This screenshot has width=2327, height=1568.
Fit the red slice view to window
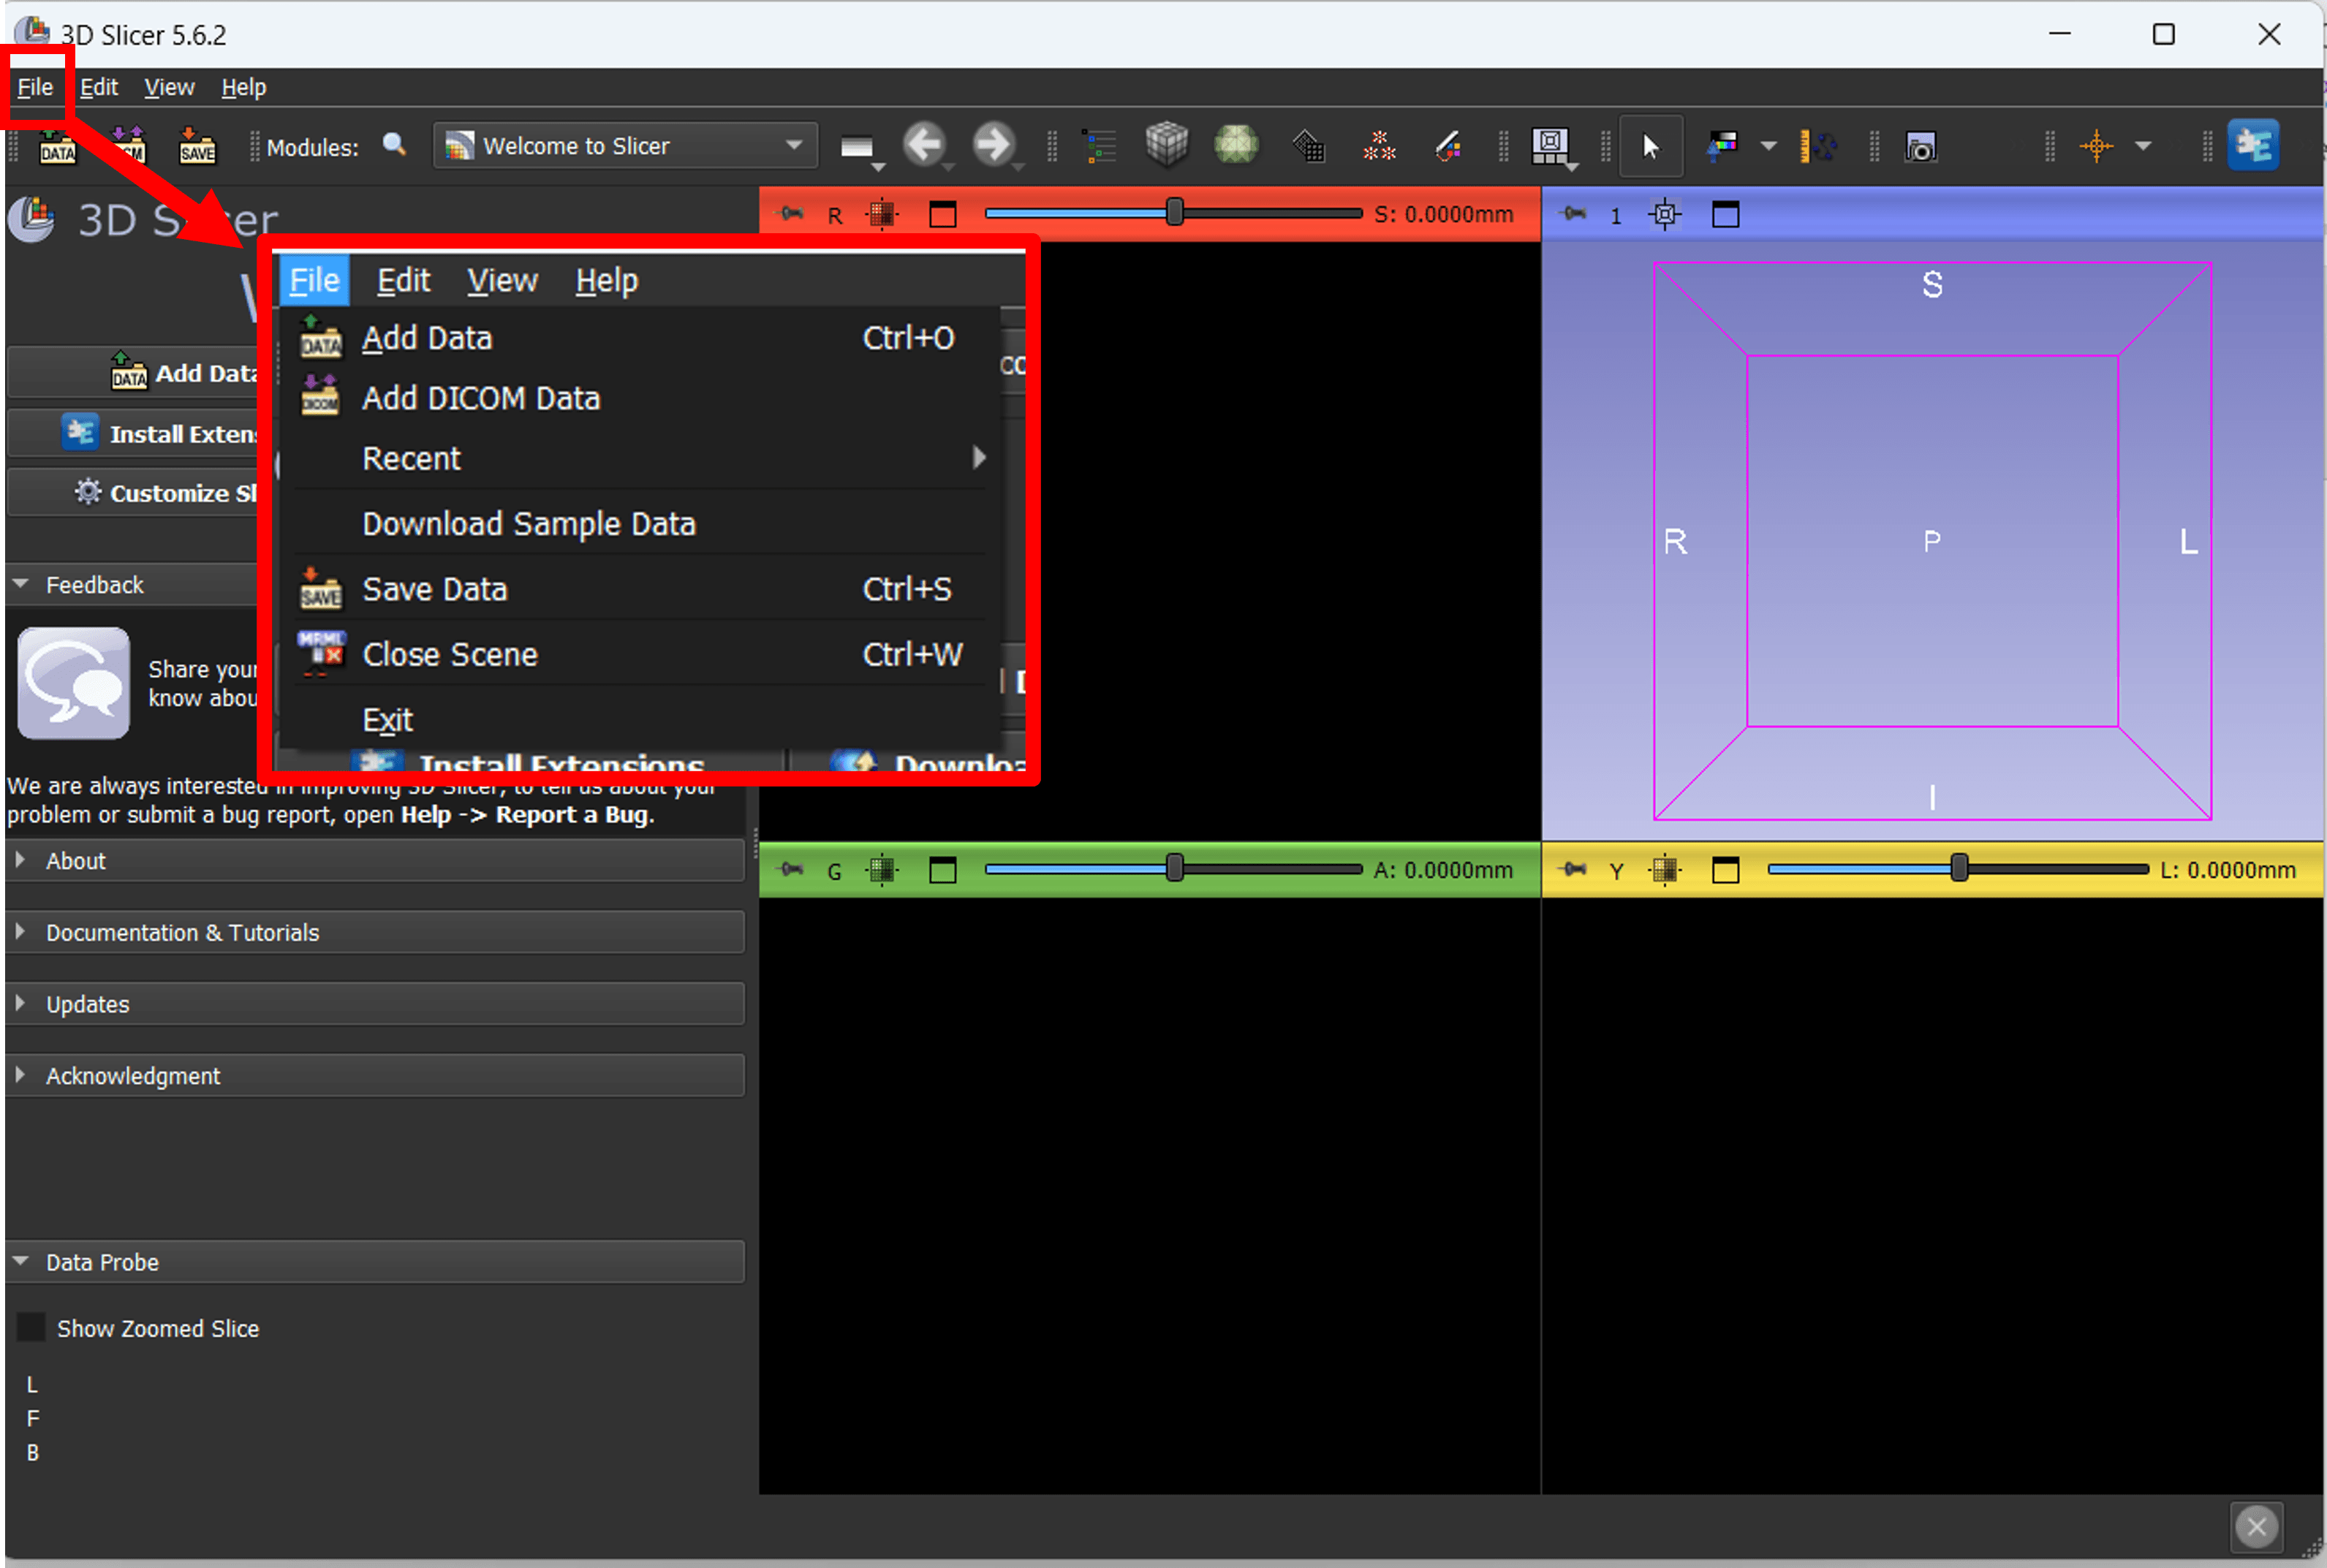coord(882,214)
